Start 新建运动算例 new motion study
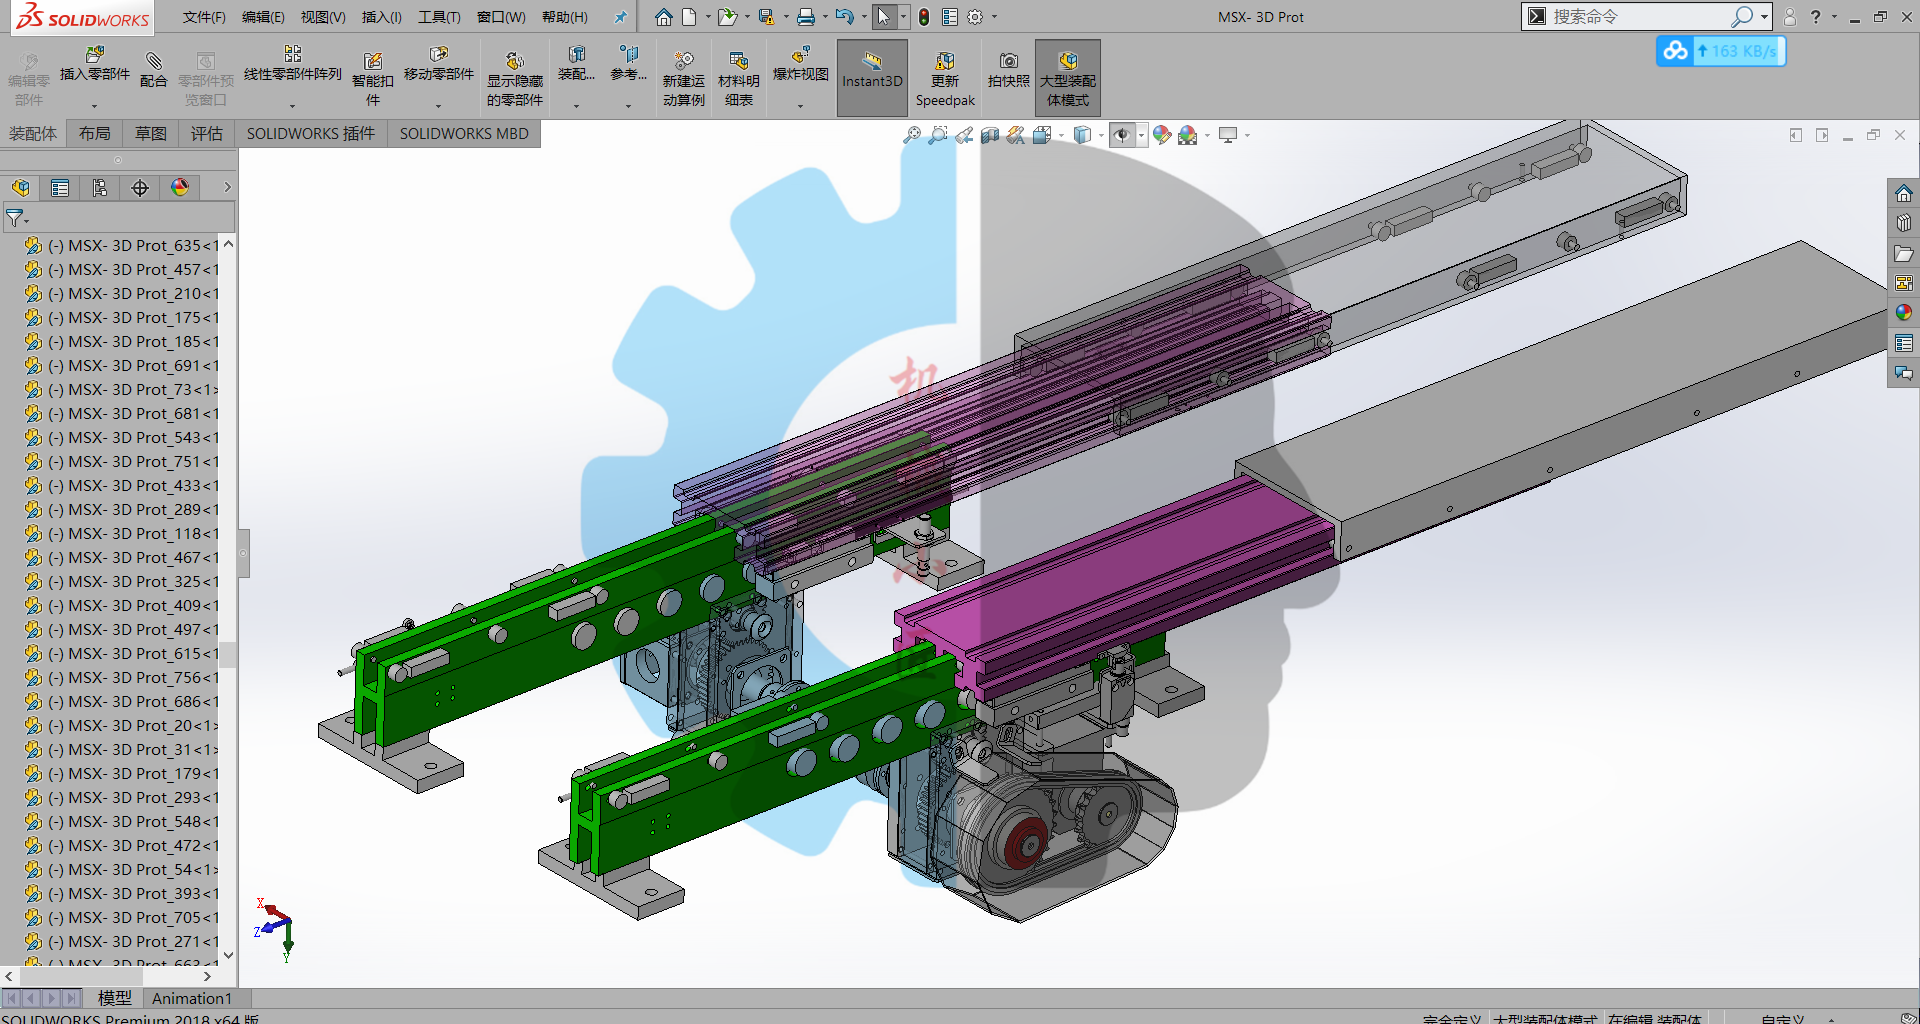This screenshot has height=1024, width=1920. pyautogui.click(x=683, y=79)
